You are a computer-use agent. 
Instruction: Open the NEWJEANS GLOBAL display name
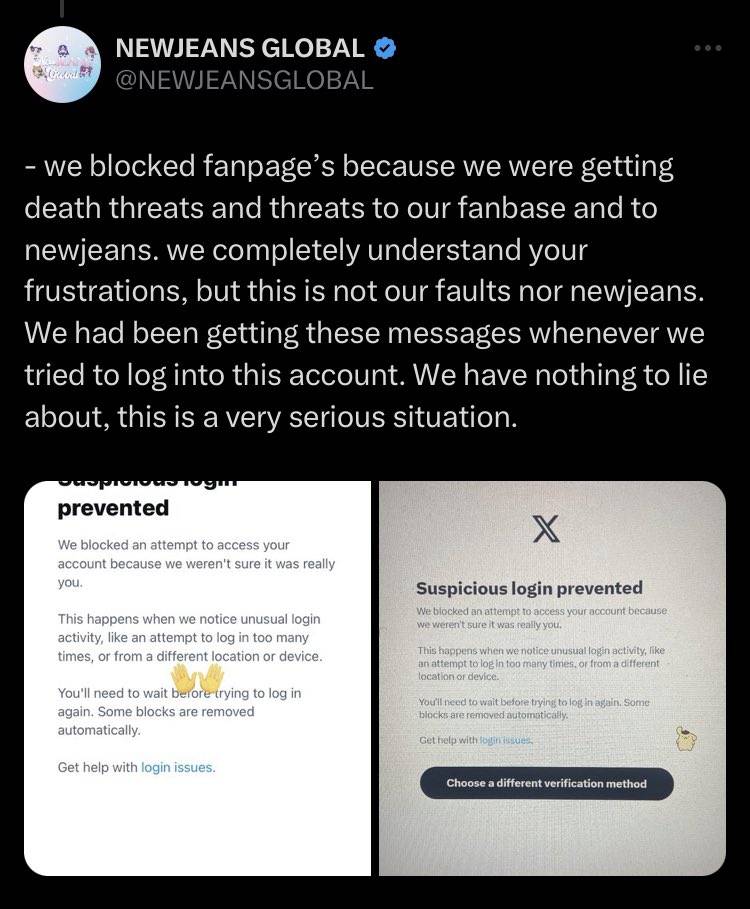point(240,48)
